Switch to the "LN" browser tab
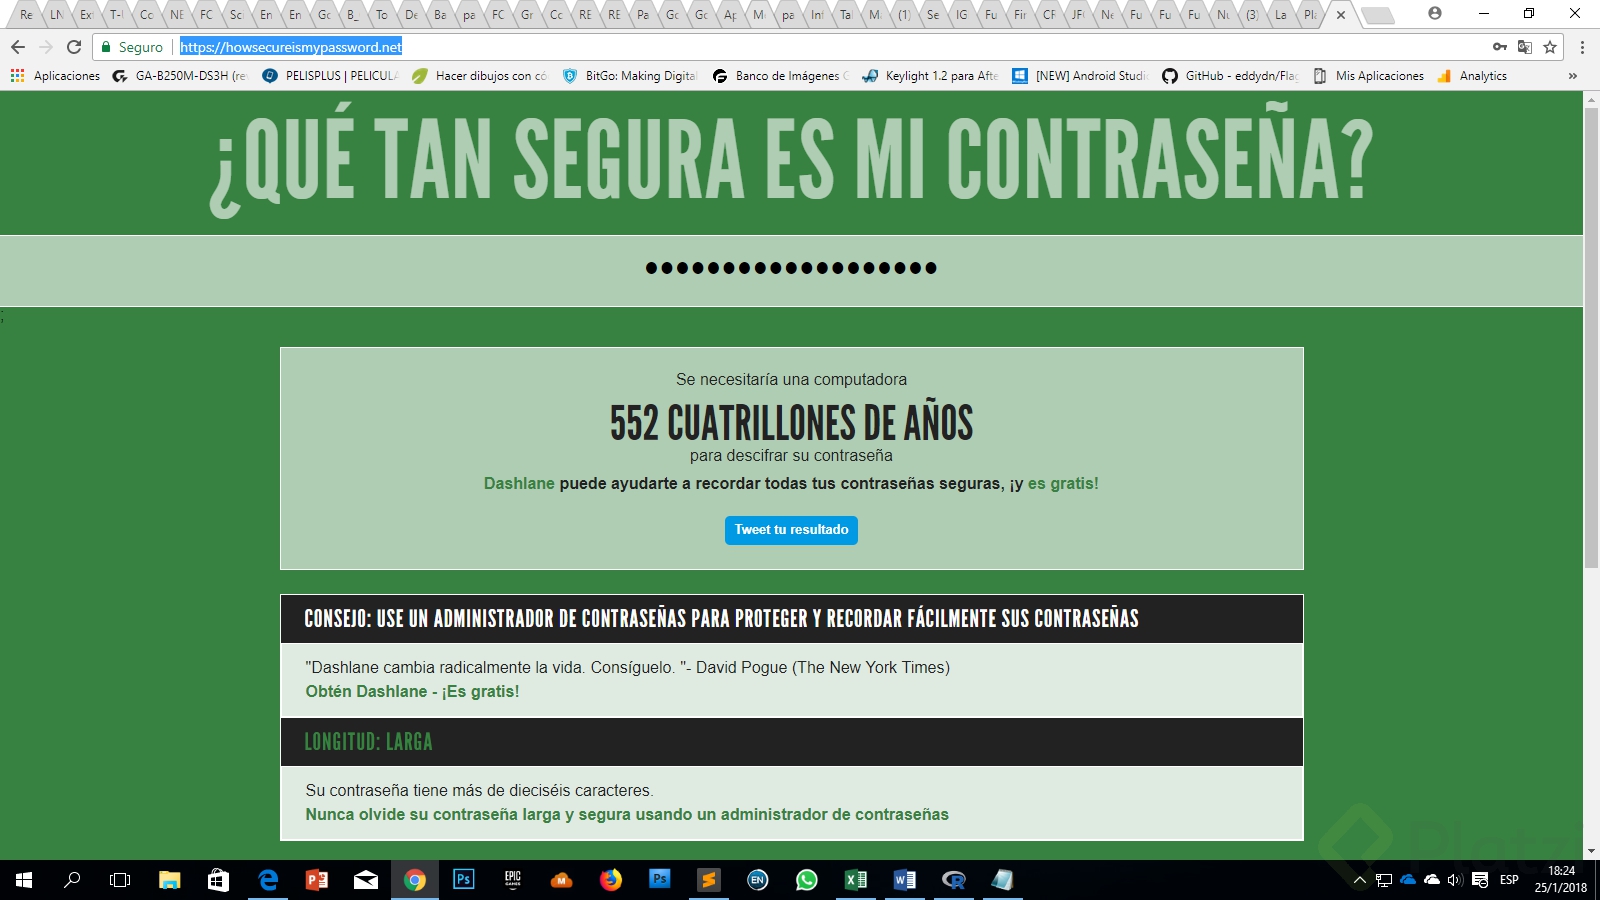Screen dimensions: 1600x900 57,14
